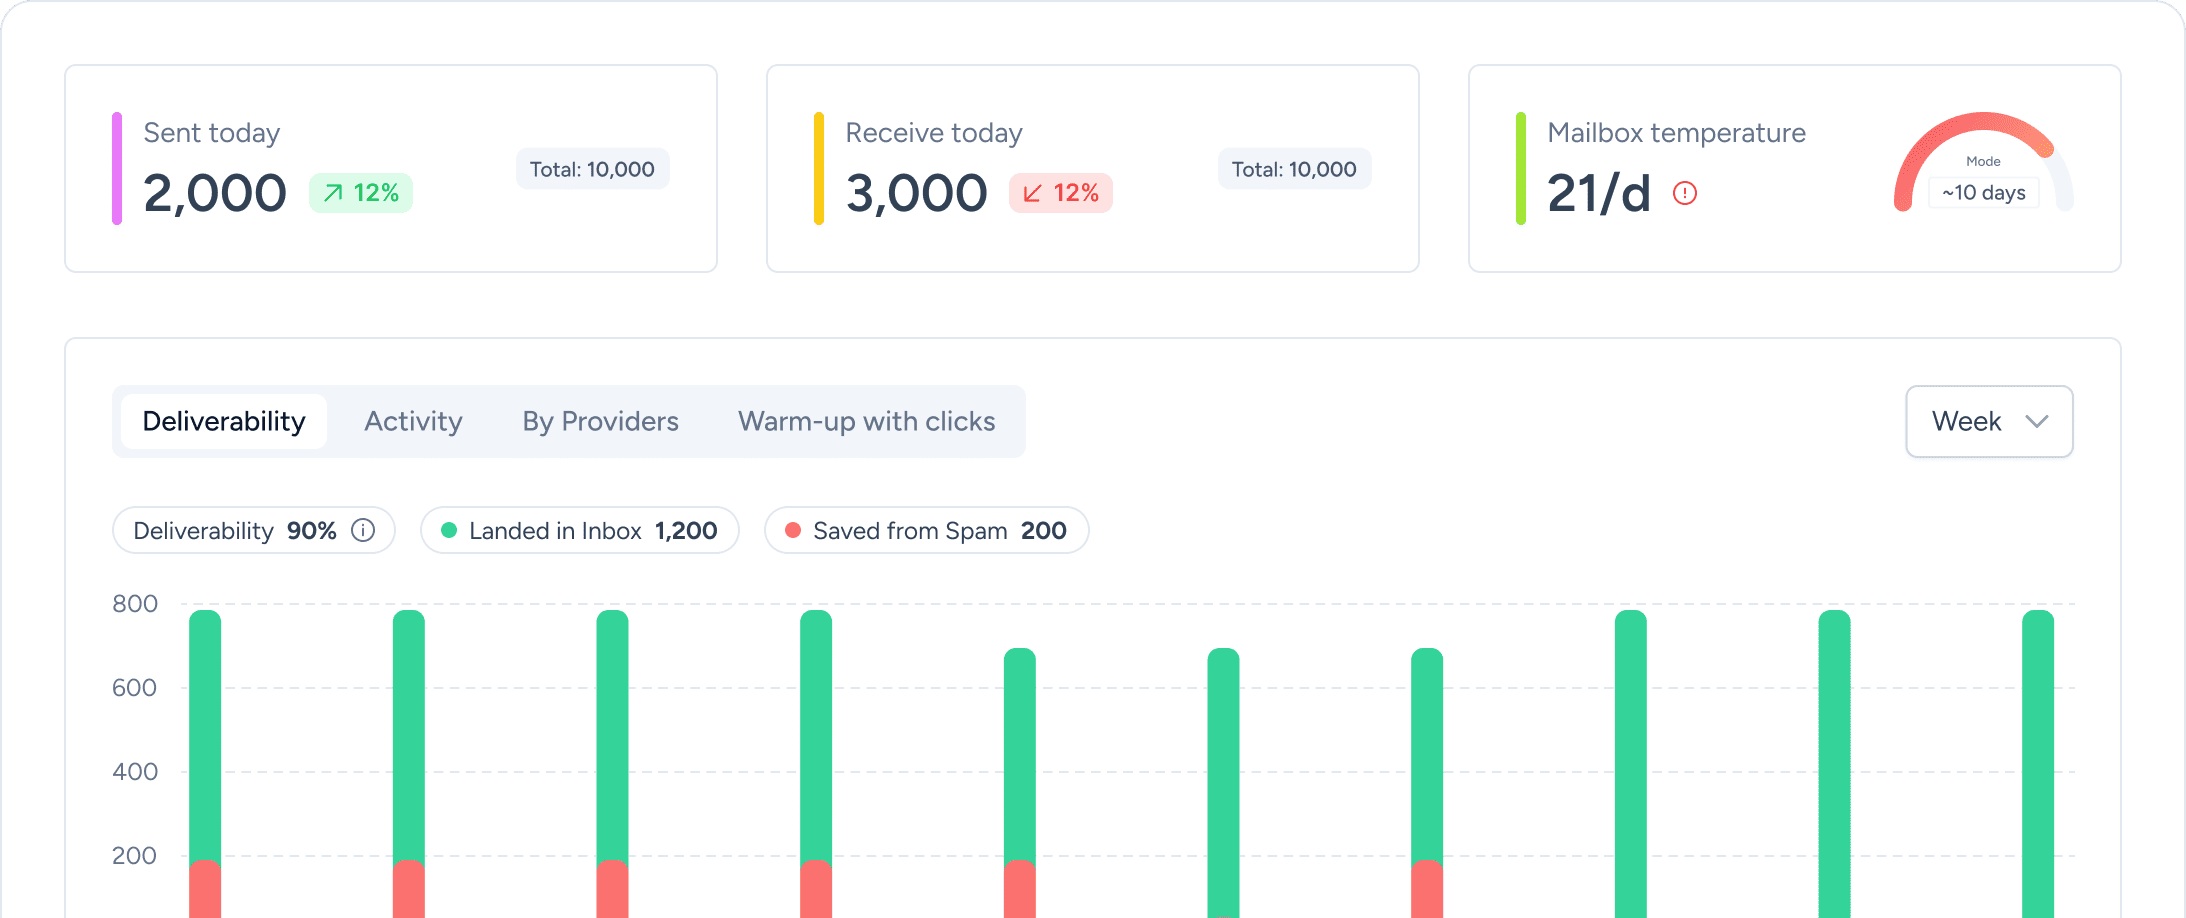Screen dimensions: 2186x918
Task: Click the 600 axis label
Action: pyautogui.click(x=135, y=687)
